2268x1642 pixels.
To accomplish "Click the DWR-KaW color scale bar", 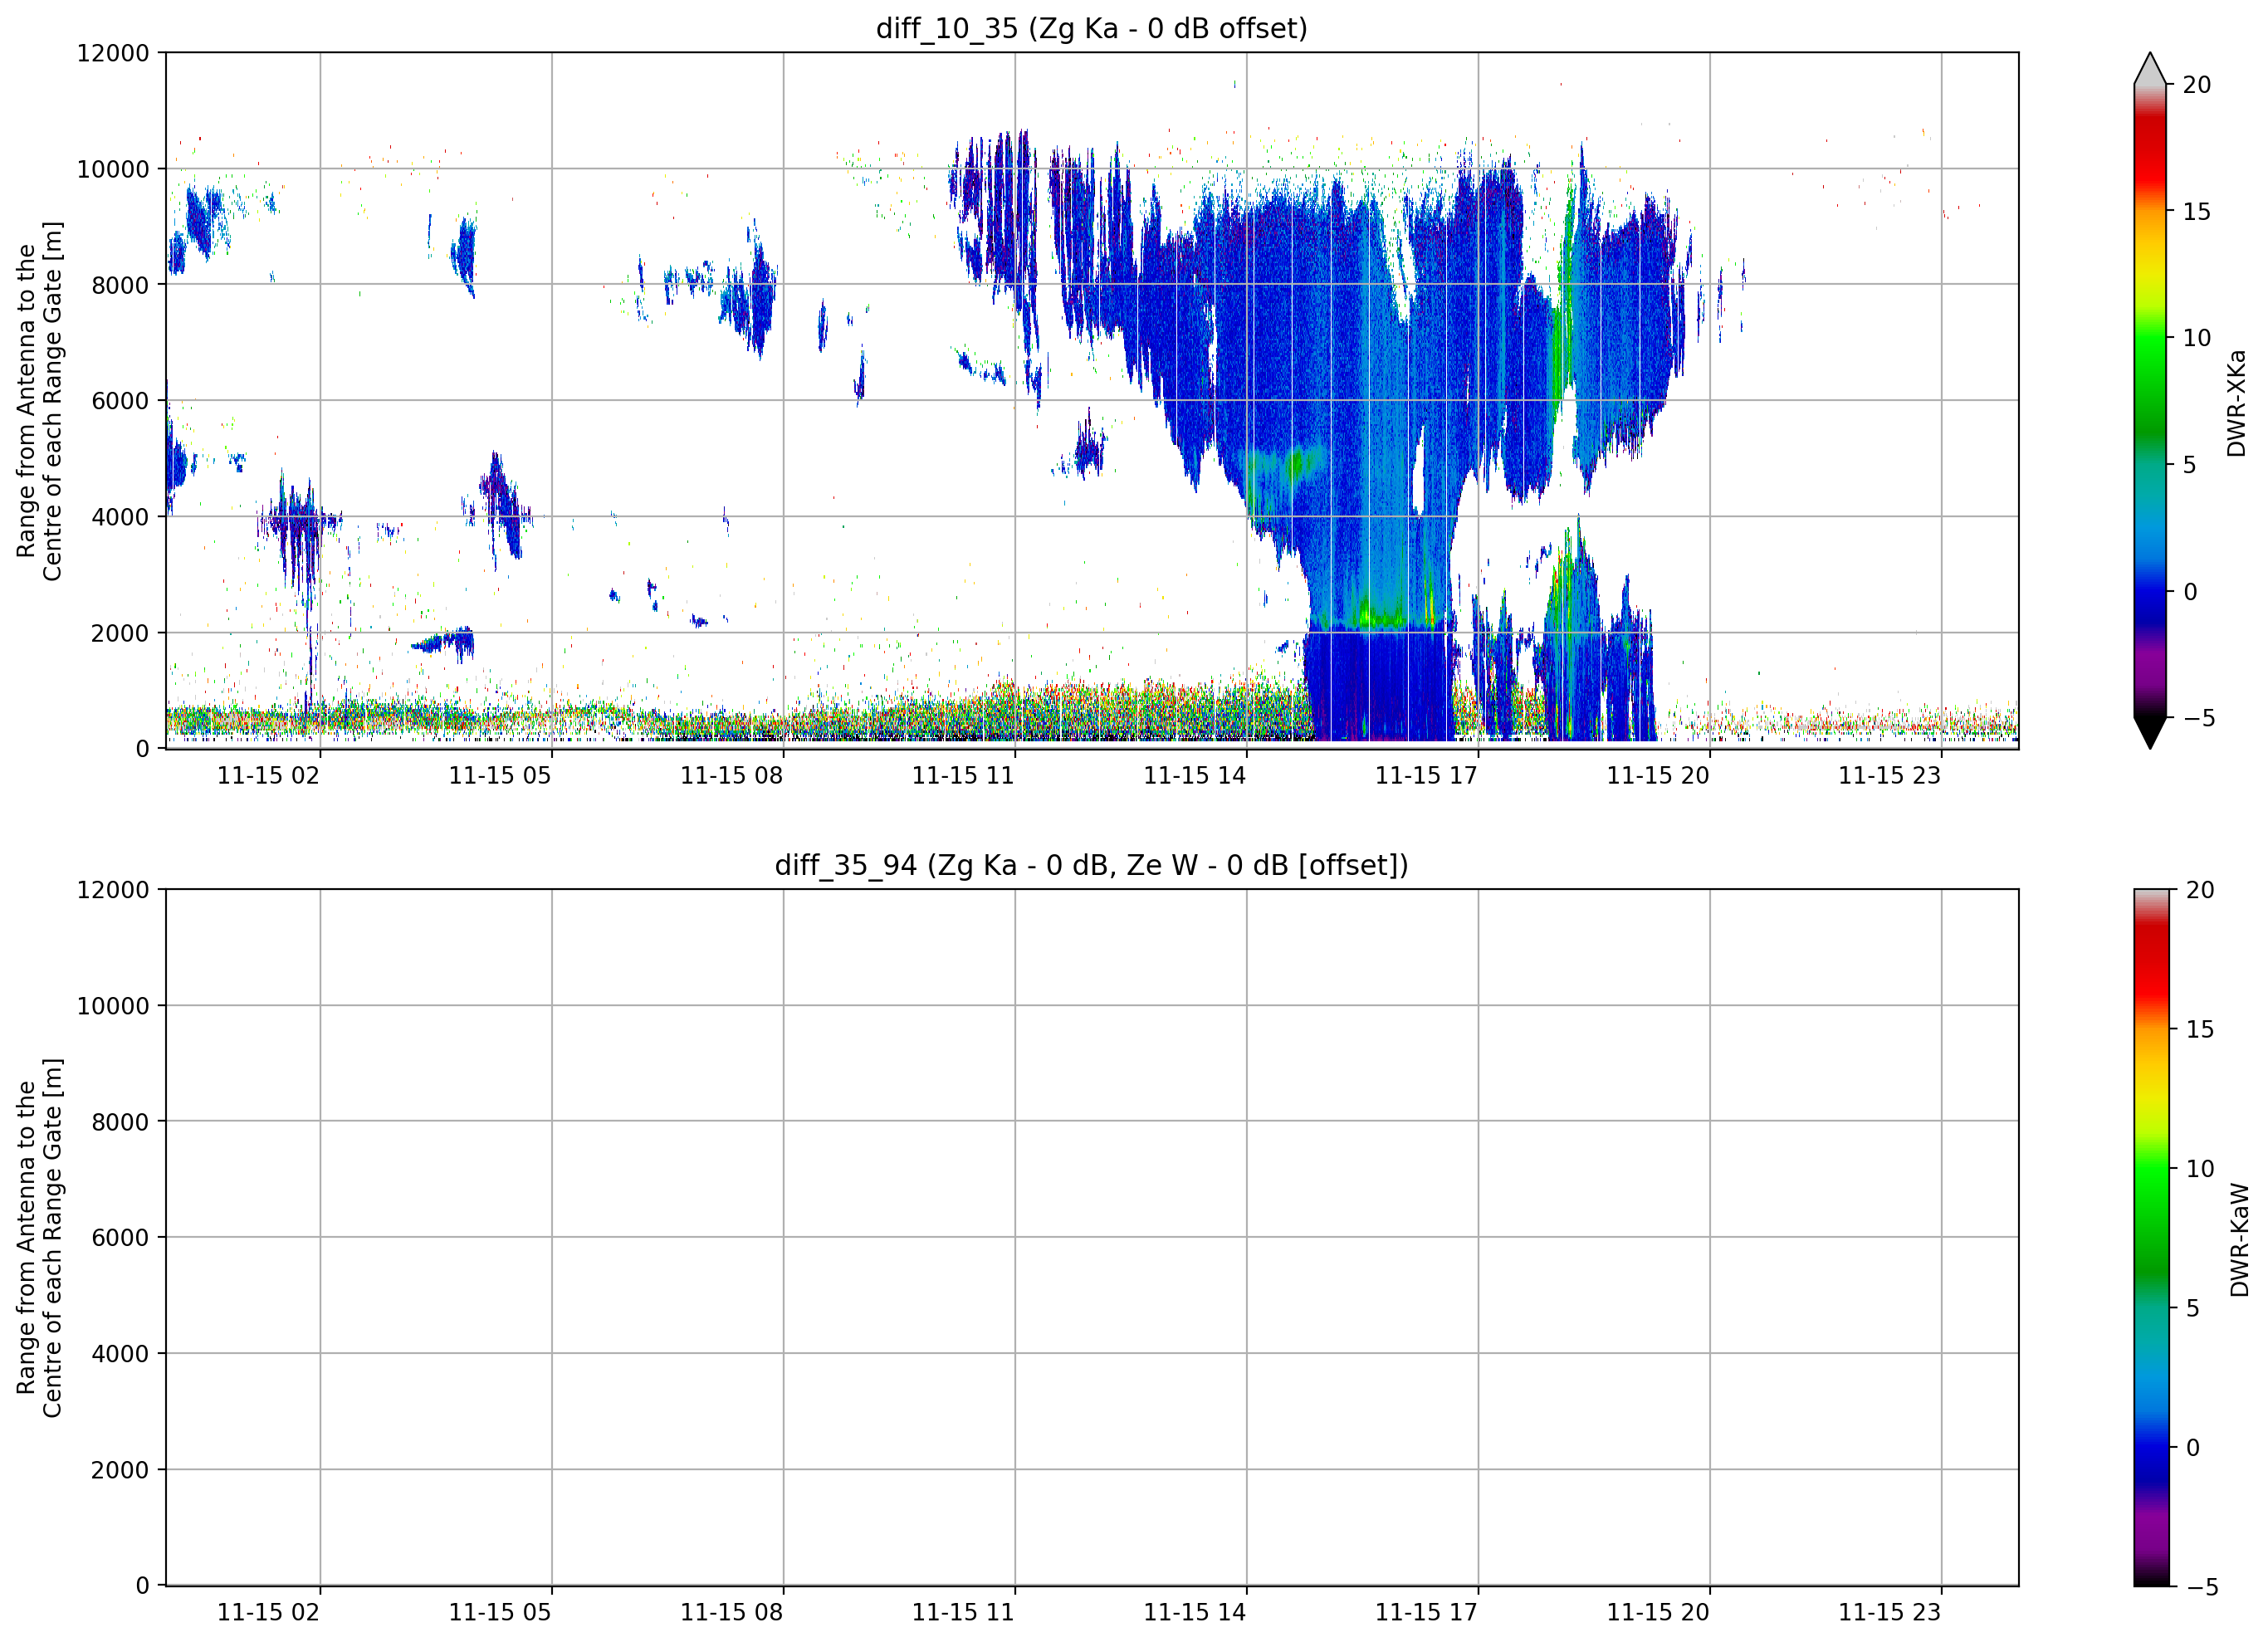I will tap(2152, 1238).
